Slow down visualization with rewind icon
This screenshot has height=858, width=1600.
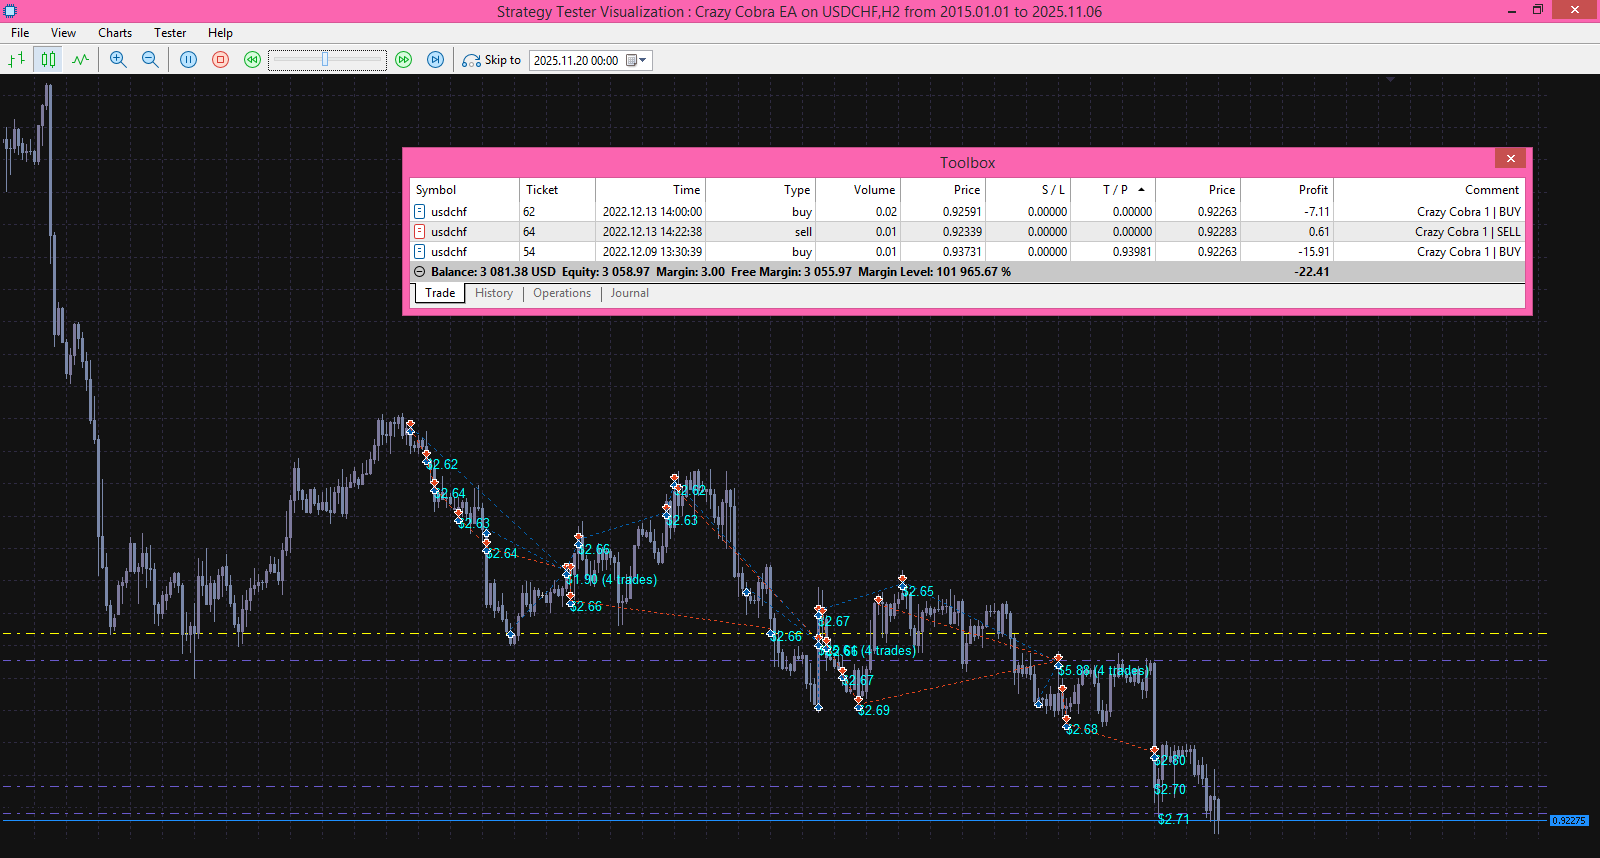click(252, 60)
